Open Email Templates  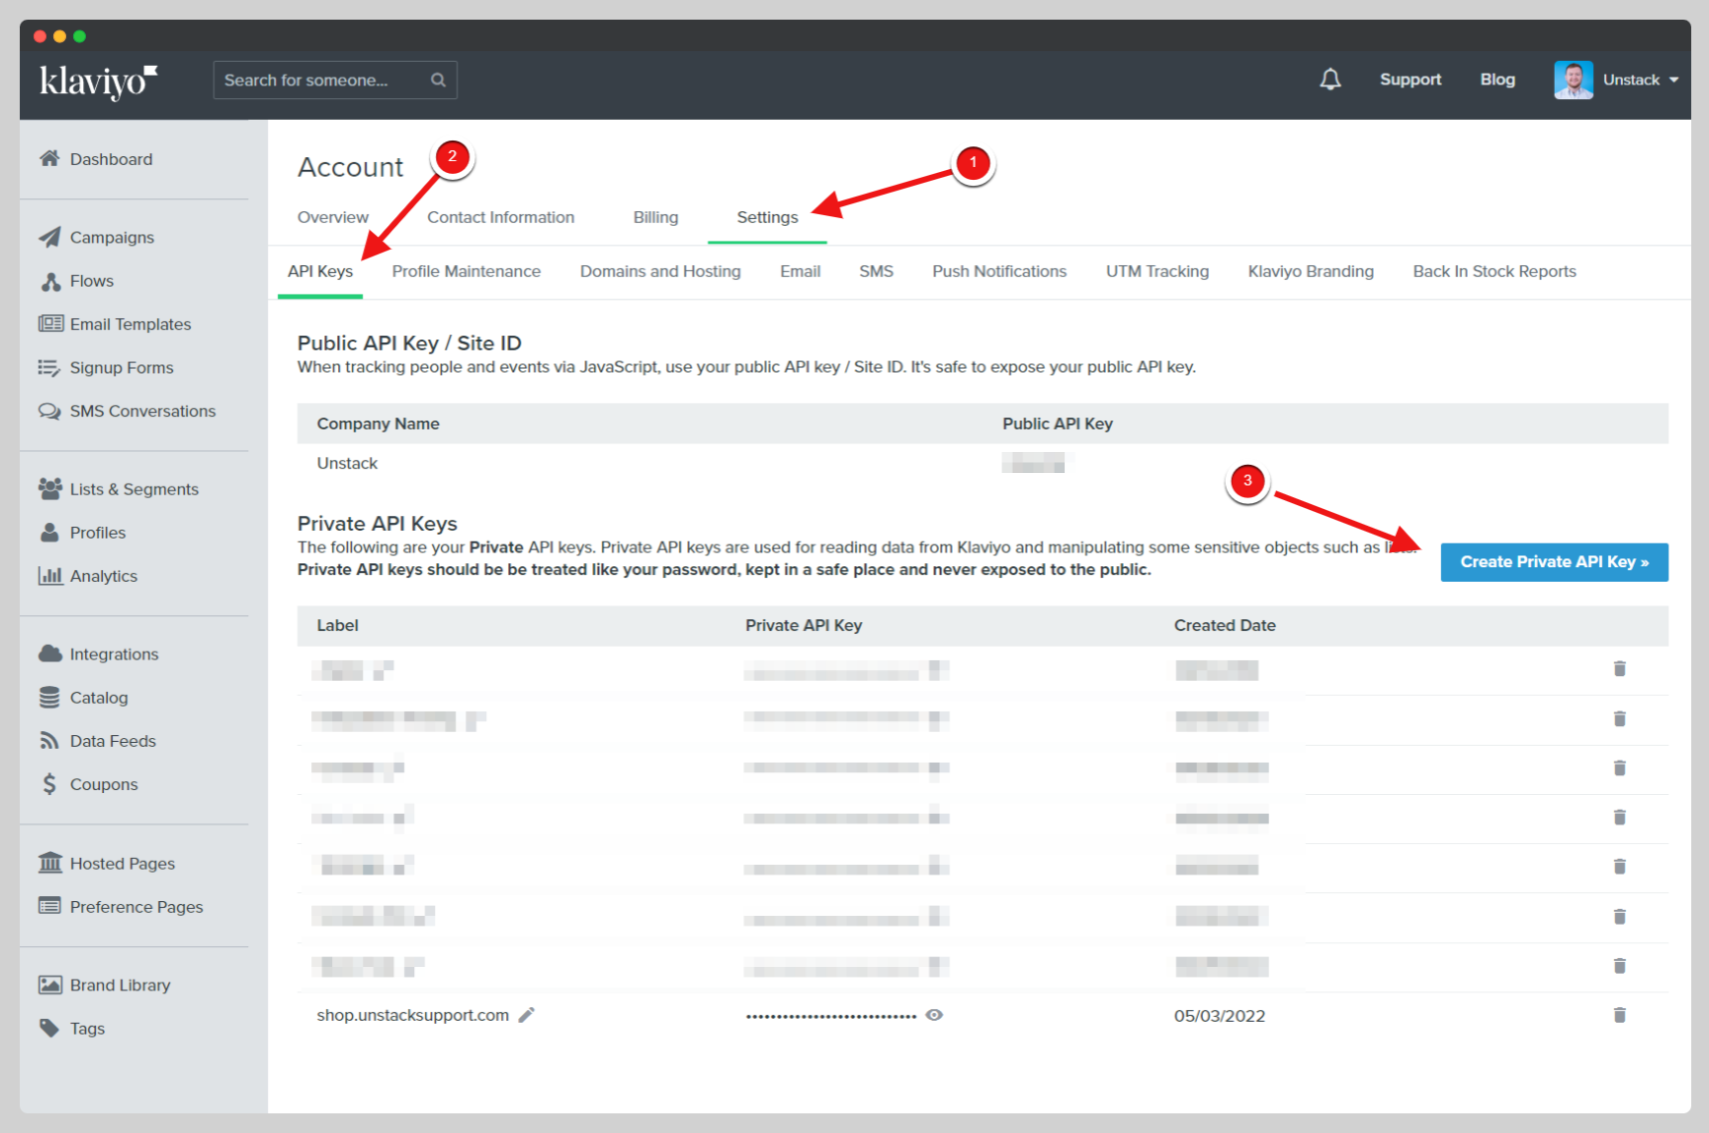click(130, 323)
